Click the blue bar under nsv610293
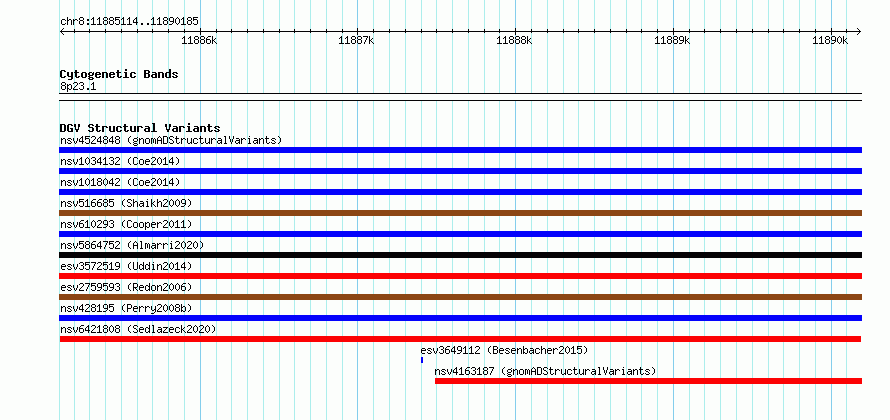 [x=460, y=234]
